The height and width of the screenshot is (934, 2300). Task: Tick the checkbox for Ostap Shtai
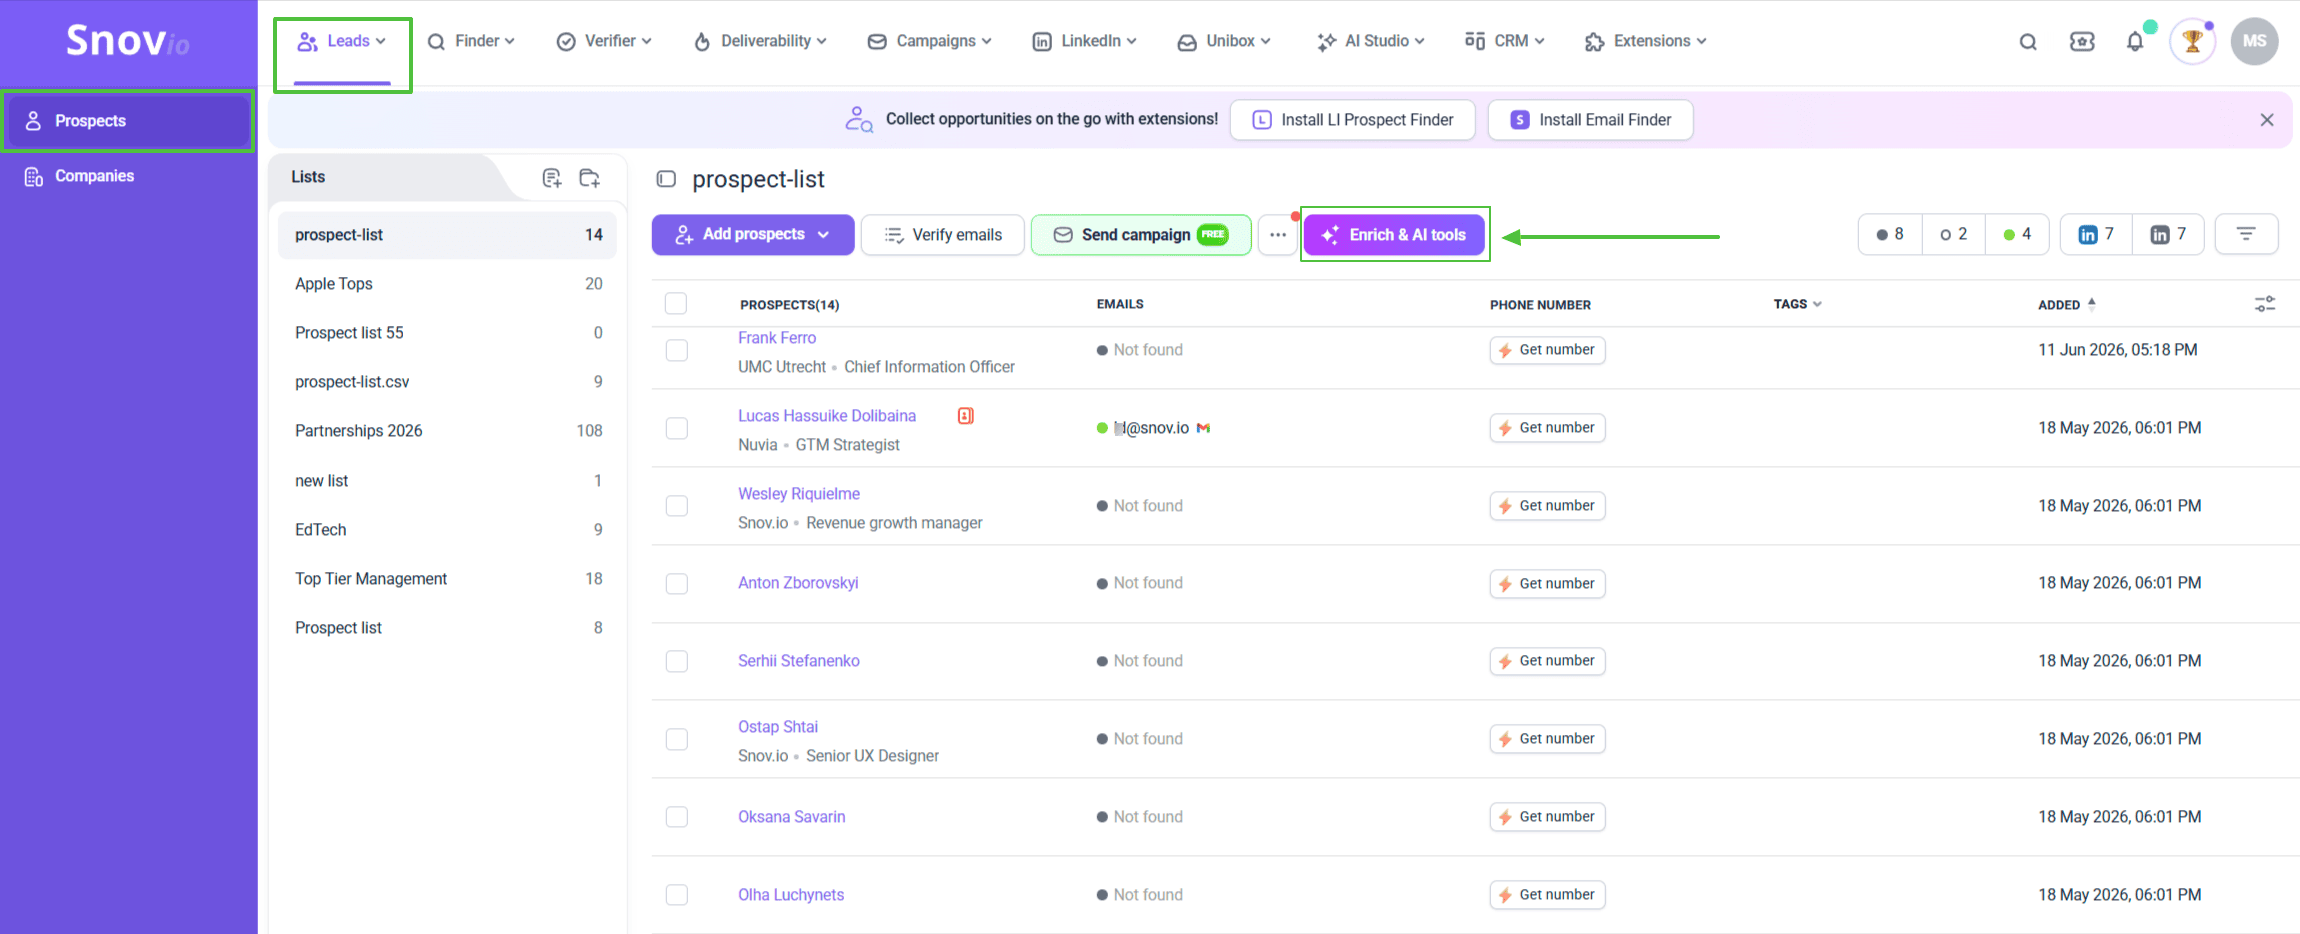click(677, 739)
